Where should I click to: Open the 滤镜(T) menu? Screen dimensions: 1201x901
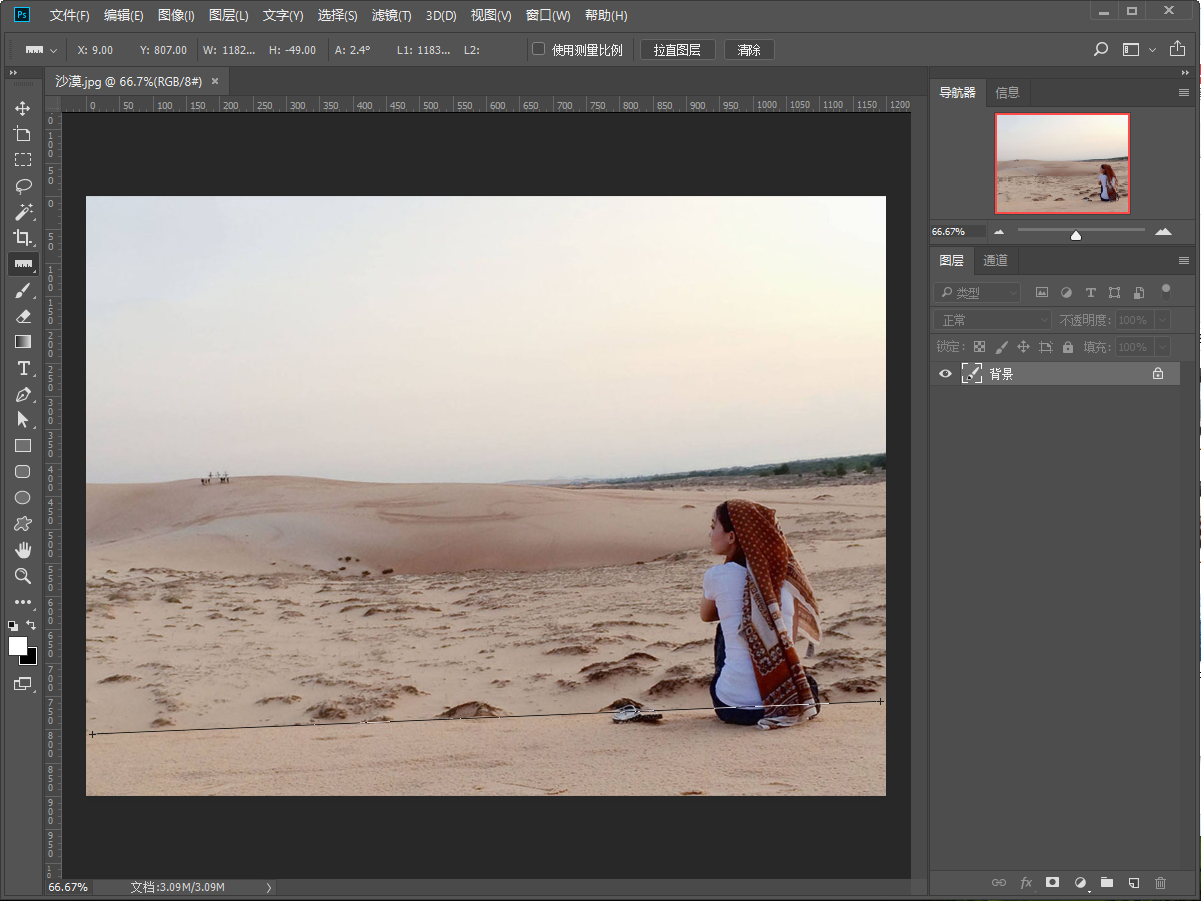(x=391, y=16)
